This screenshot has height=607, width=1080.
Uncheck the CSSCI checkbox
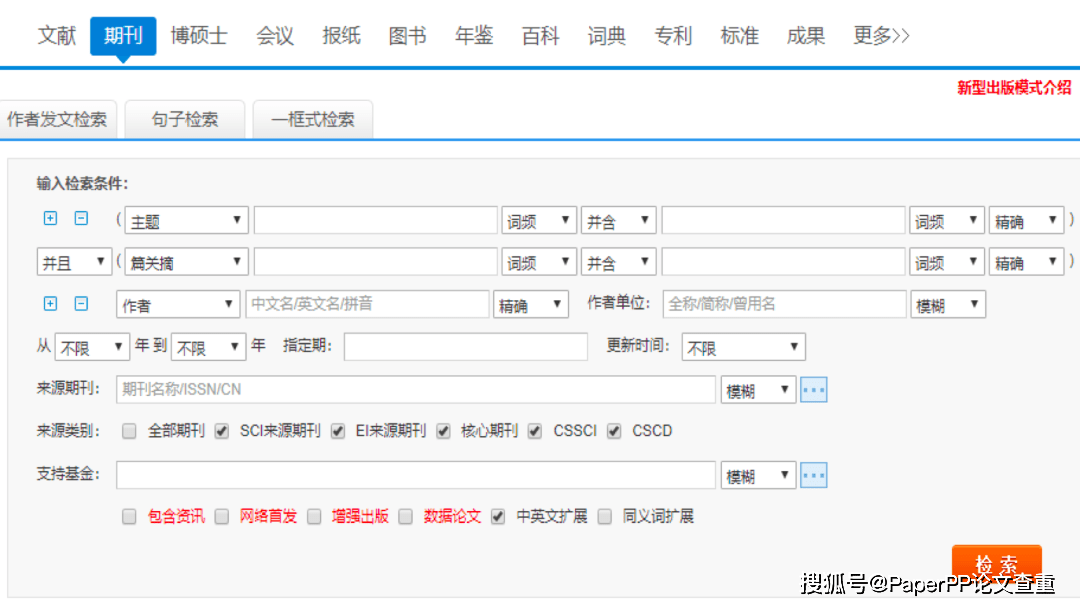tap(534, 431)
